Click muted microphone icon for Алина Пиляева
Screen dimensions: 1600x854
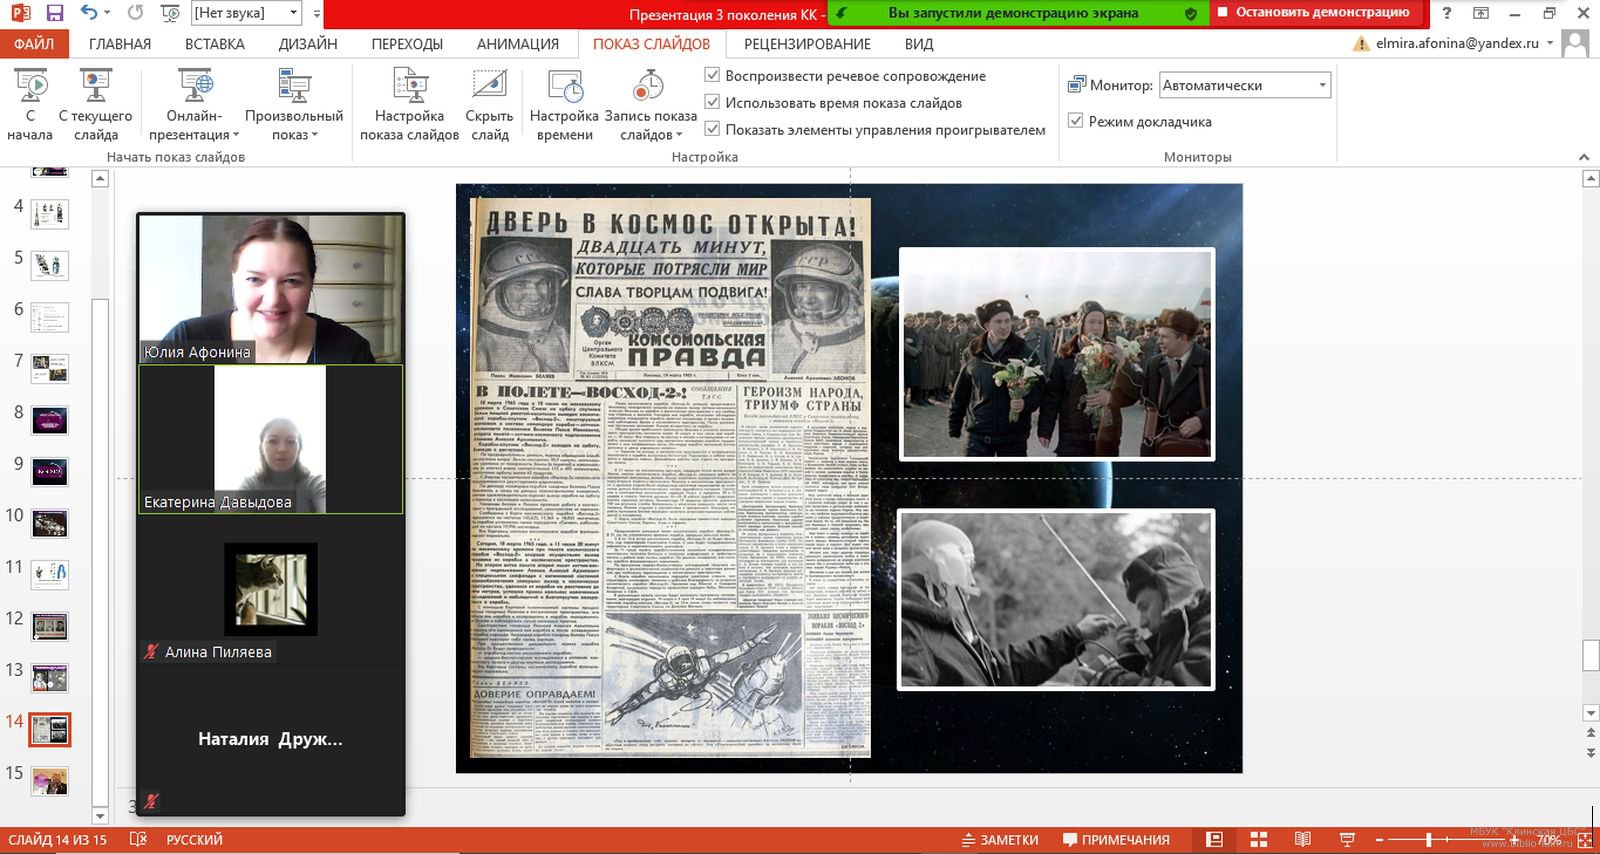click(151, 651)
